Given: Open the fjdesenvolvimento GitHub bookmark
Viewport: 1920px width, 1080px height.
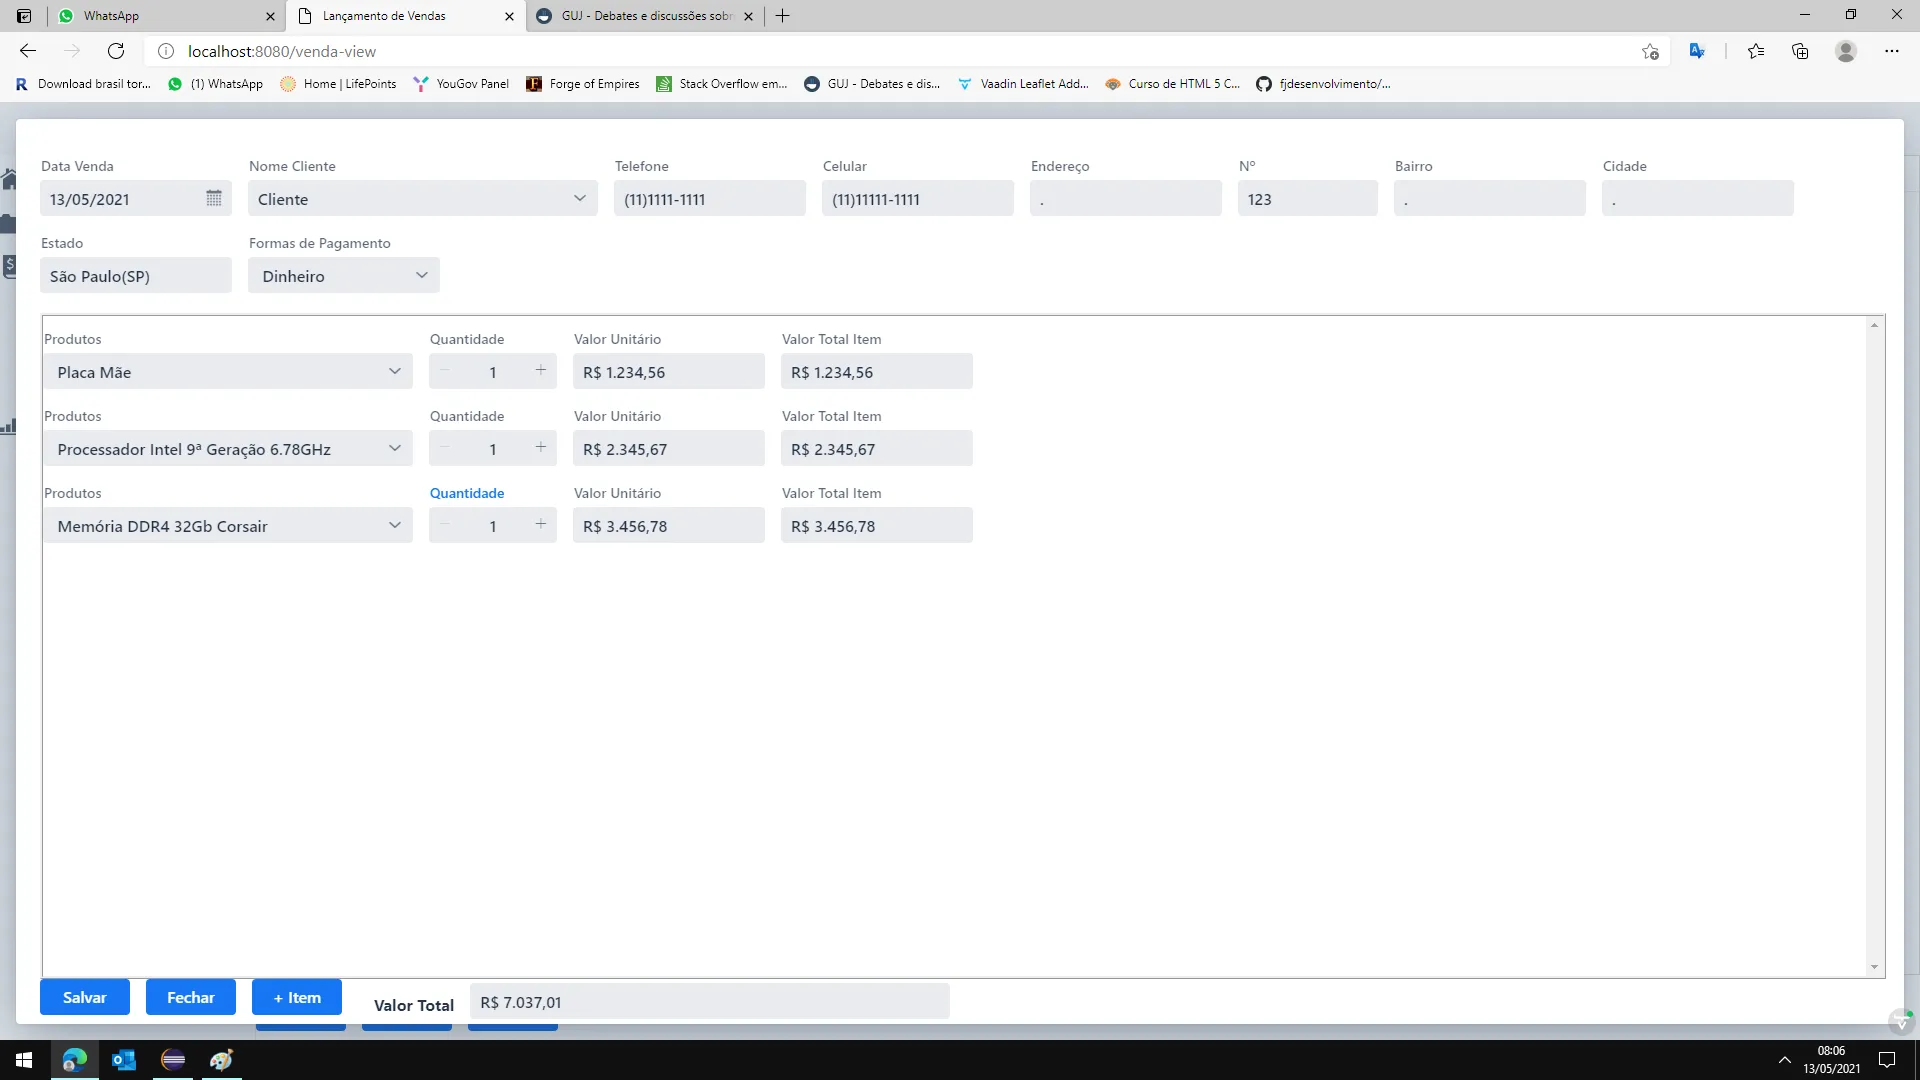Looking at the screenshot, I should pyautogui.click(x=1323, y=84).
